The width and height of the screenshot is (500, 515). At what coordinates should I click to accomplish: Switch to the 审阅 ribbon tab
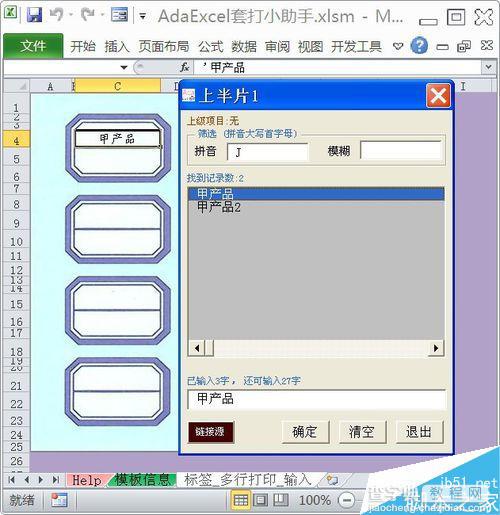point(277,46)
